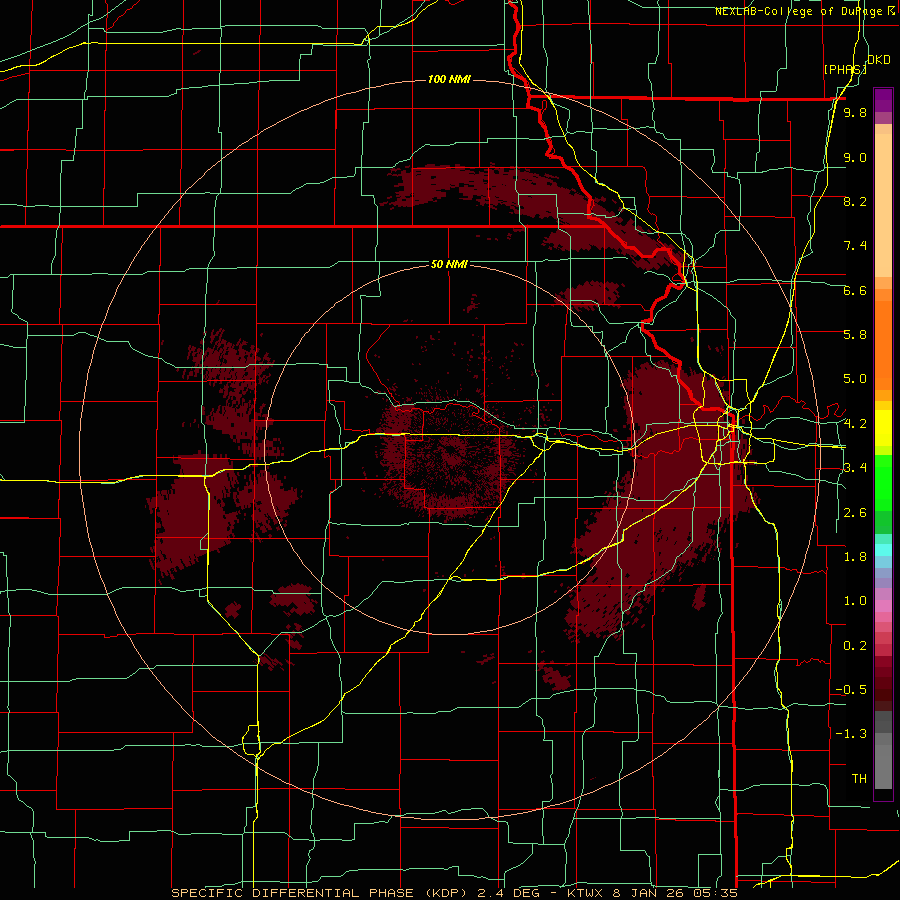Screen dimensions: 900x900
Task: Click the 1.8 color scale value
Action: [x=855, y=556]
